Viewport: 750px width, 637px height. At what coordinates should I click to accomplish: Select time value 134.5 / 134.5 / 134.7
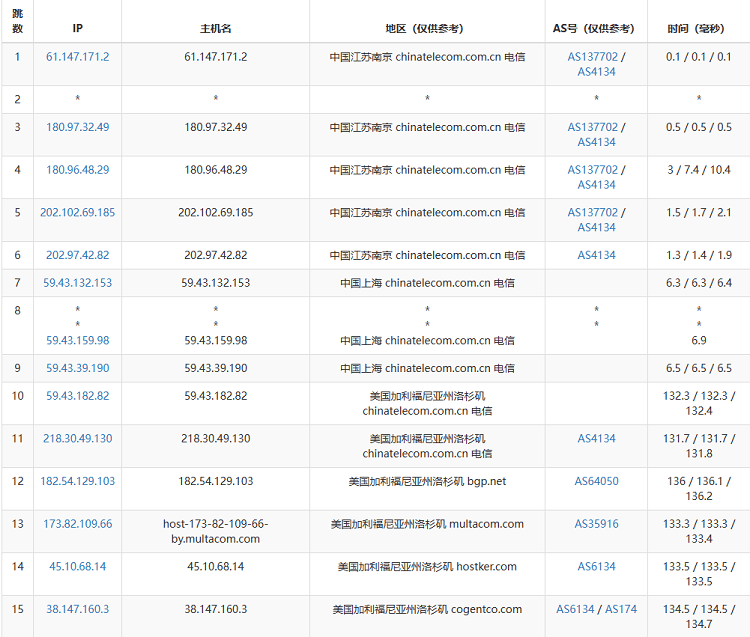699,616
